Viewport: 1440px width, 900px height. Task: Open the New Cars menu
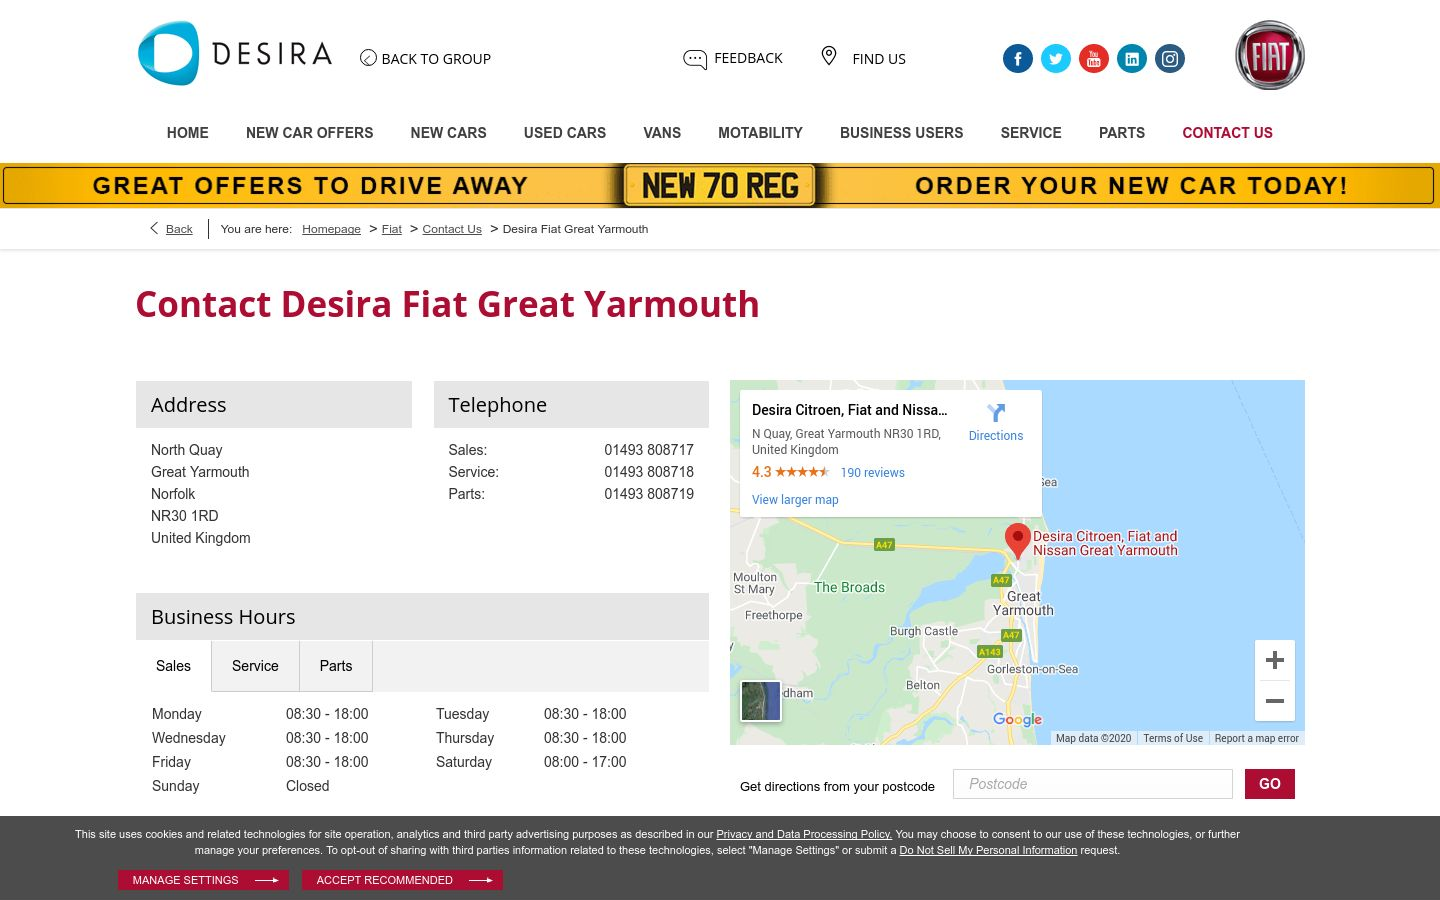pyautogui.click(x=448, y=133)
